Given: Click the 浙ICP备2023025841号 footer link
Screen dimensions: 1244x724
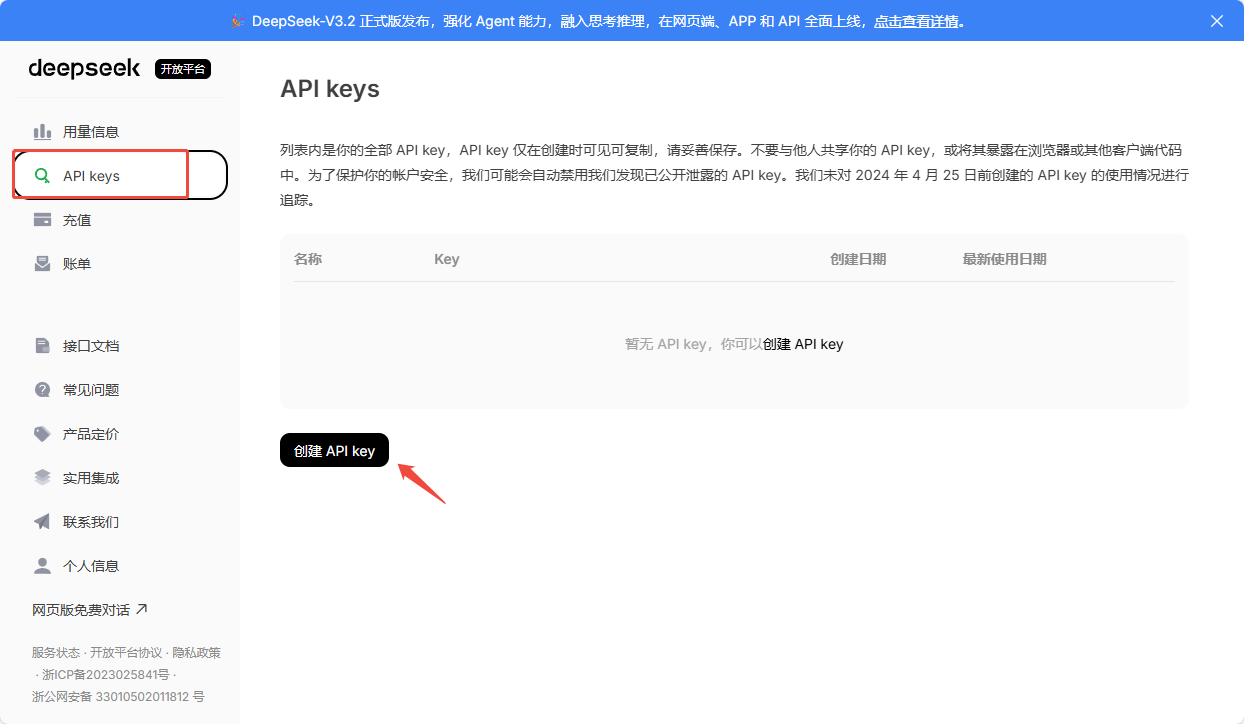Looking at the screenshot, I should (x=106, y=675).
